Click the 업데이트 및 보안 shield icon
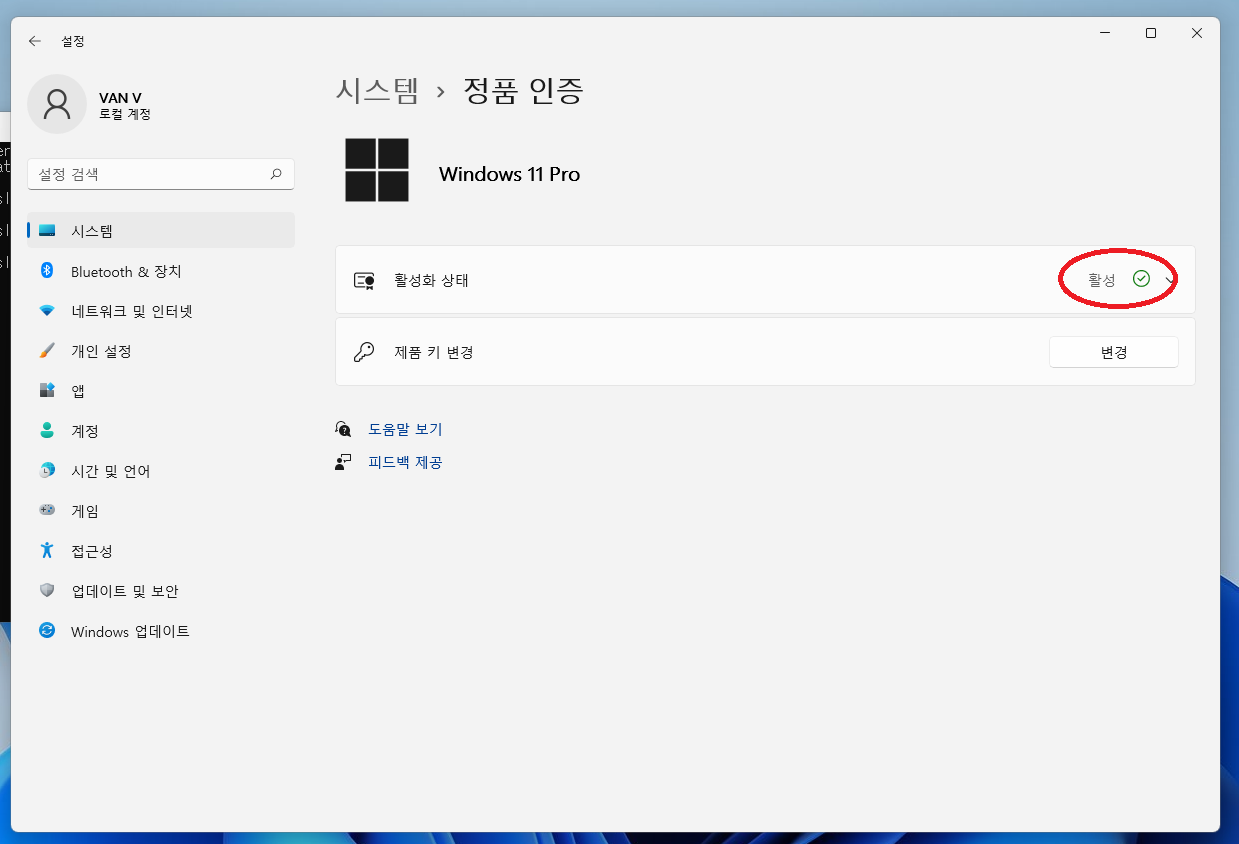1239x844 pixels. pyautogui.click(x=47, y=591)
